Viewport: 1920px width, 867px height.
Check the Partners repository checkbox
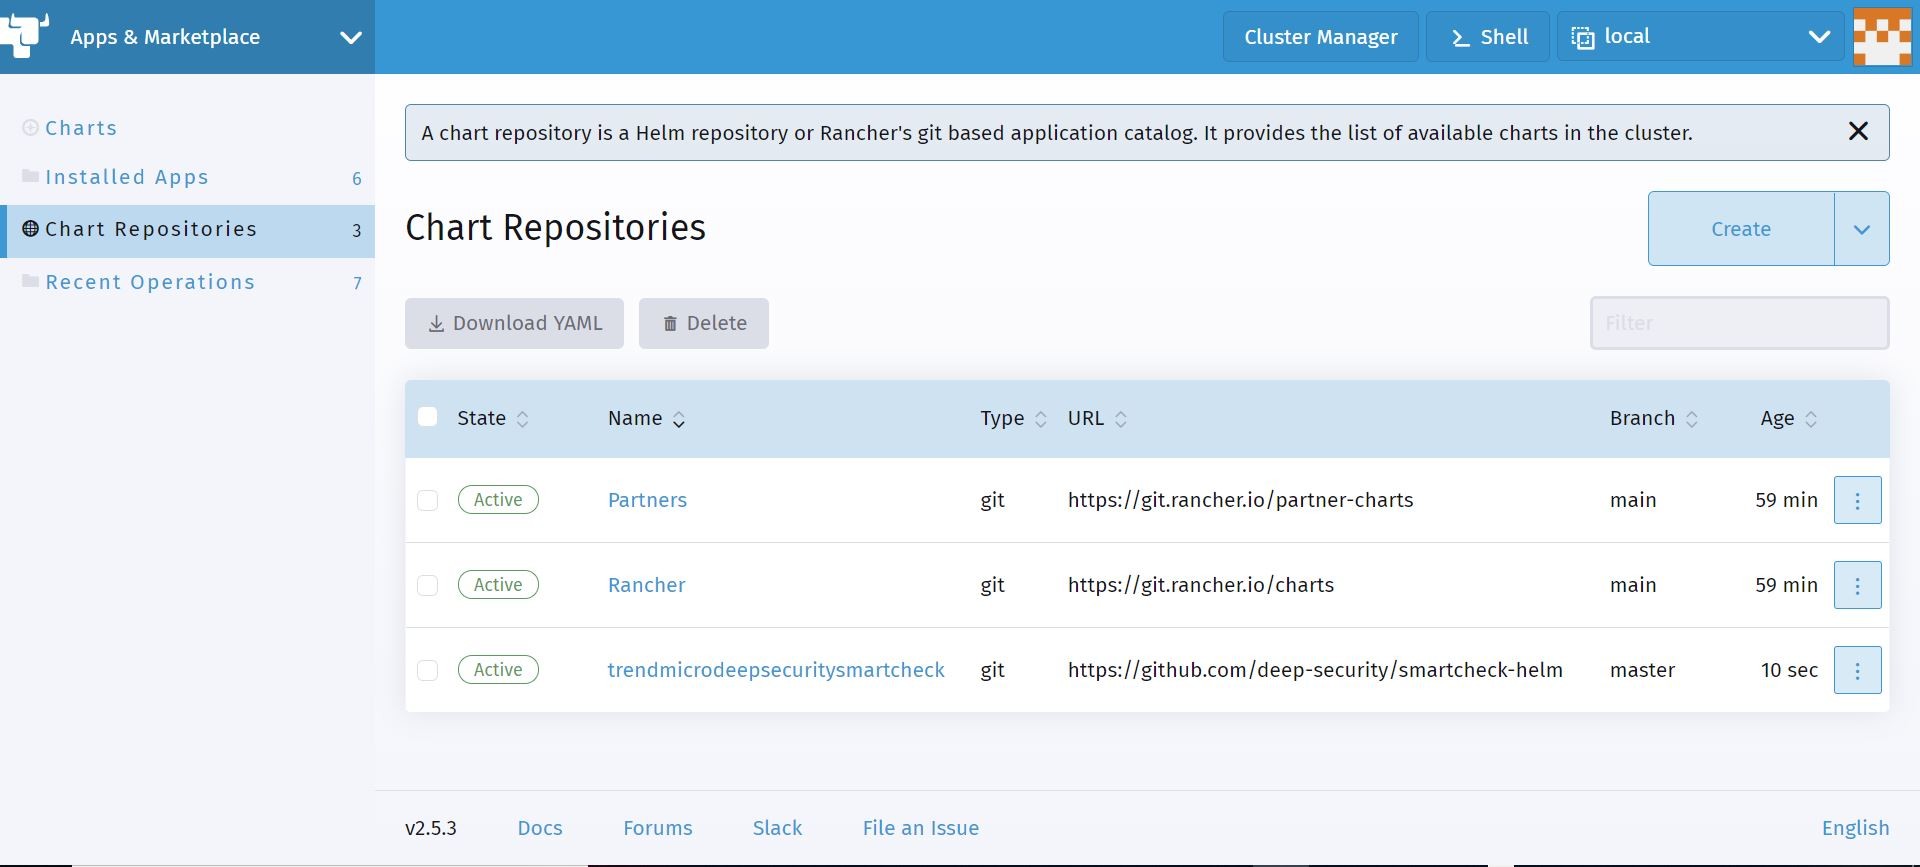tap(427, 500)
